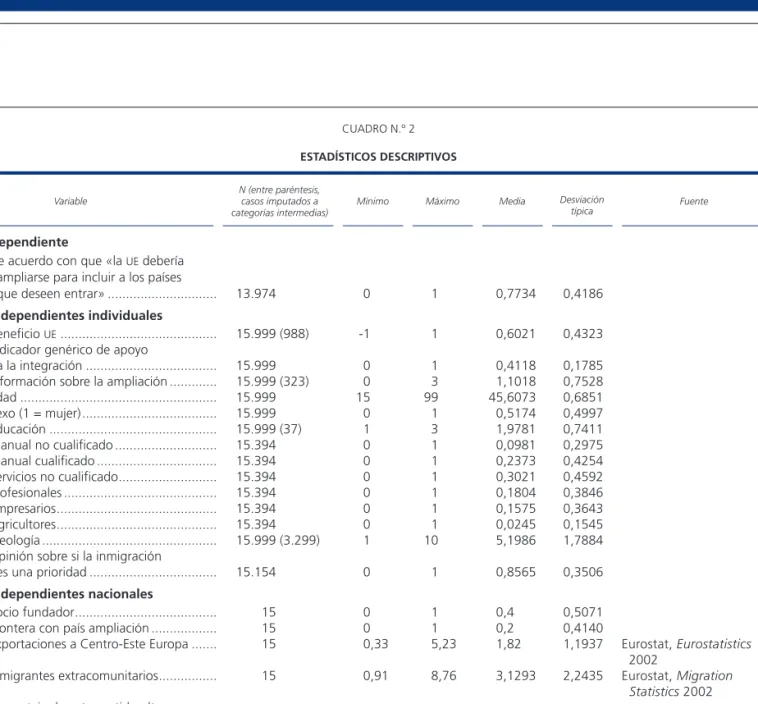Click the 'Máximo' column header
758x704 pixels.
point(442,201)
